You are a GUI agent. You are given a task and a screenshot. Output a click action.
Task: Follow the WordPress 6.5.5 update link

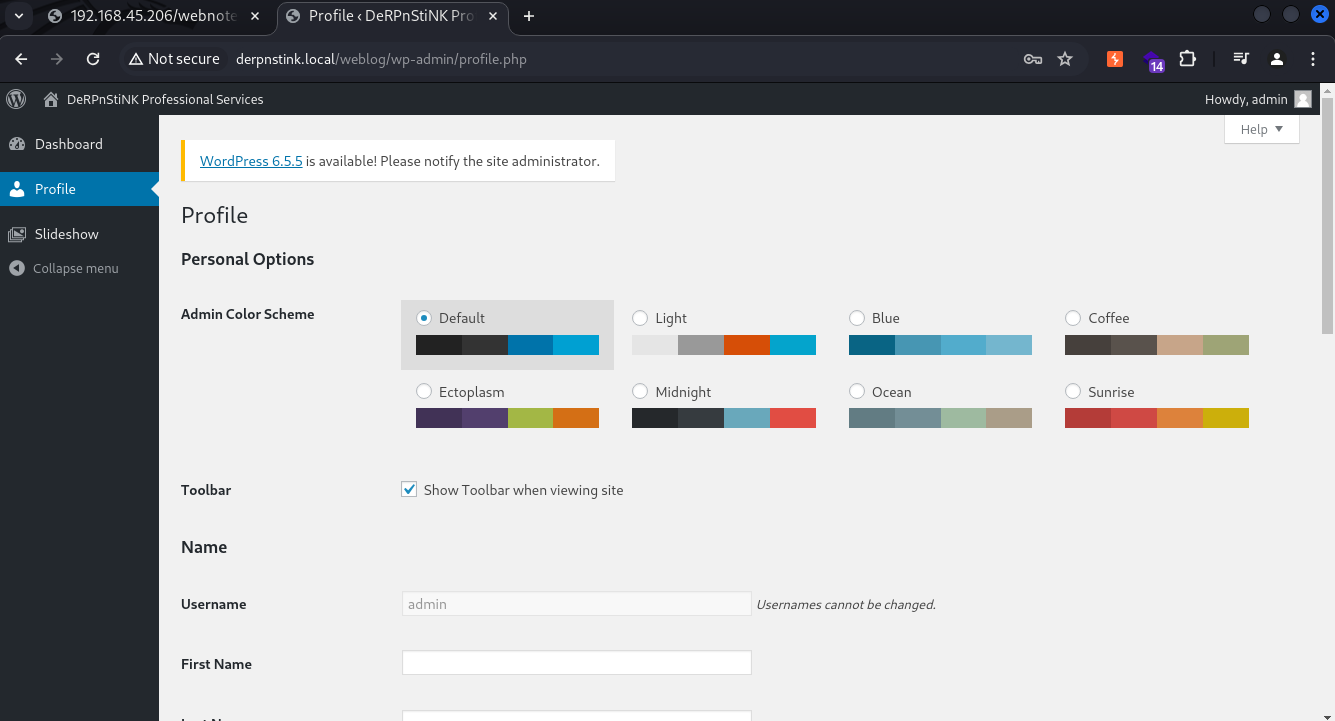pos(251,161)
